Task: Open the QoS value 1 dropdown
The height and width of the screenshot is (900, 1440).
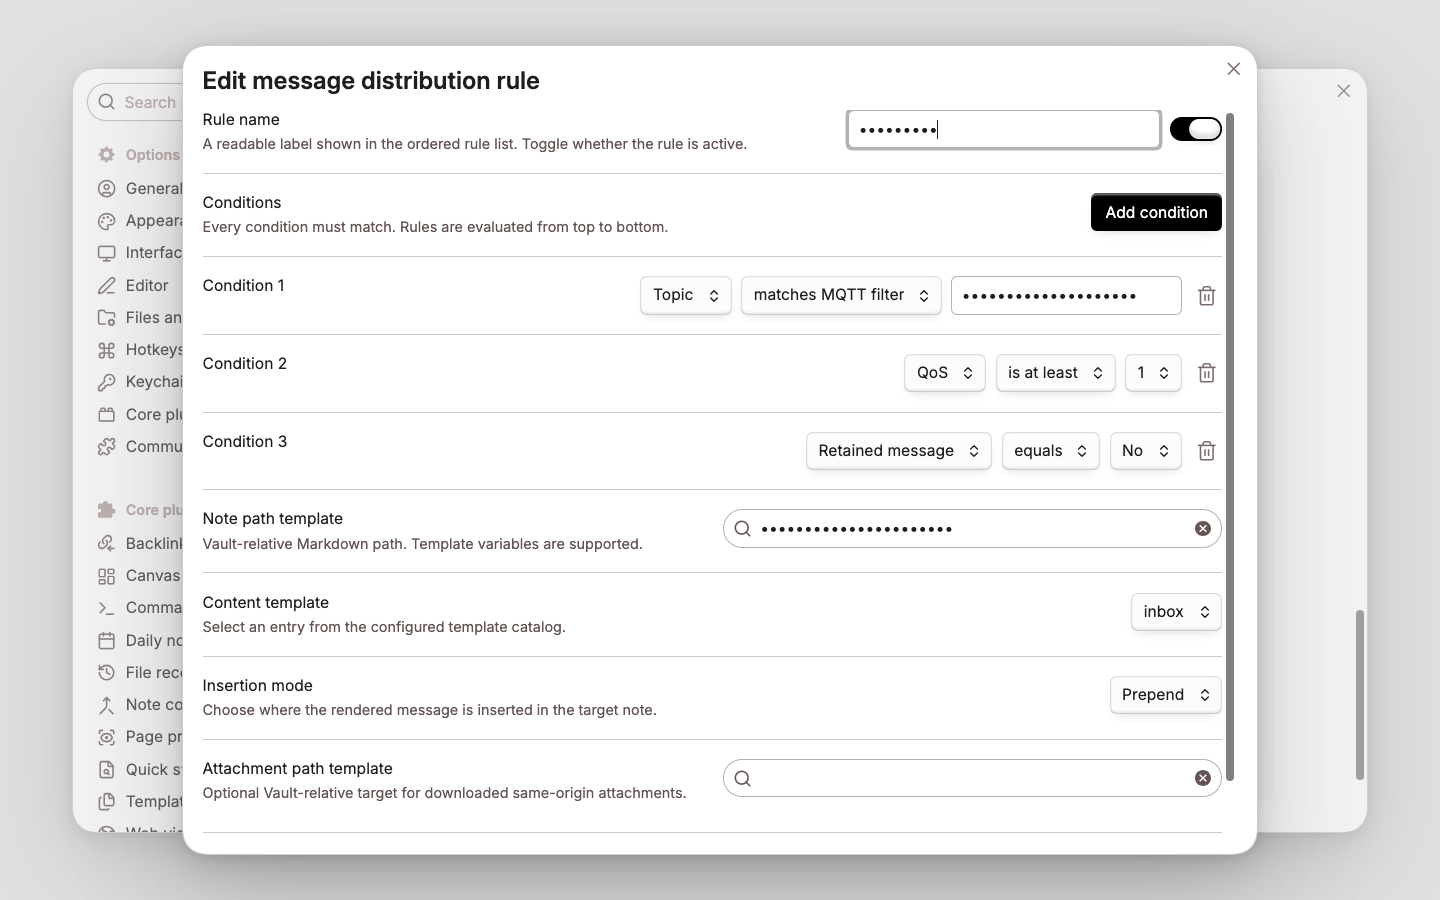Action: 1153,373
